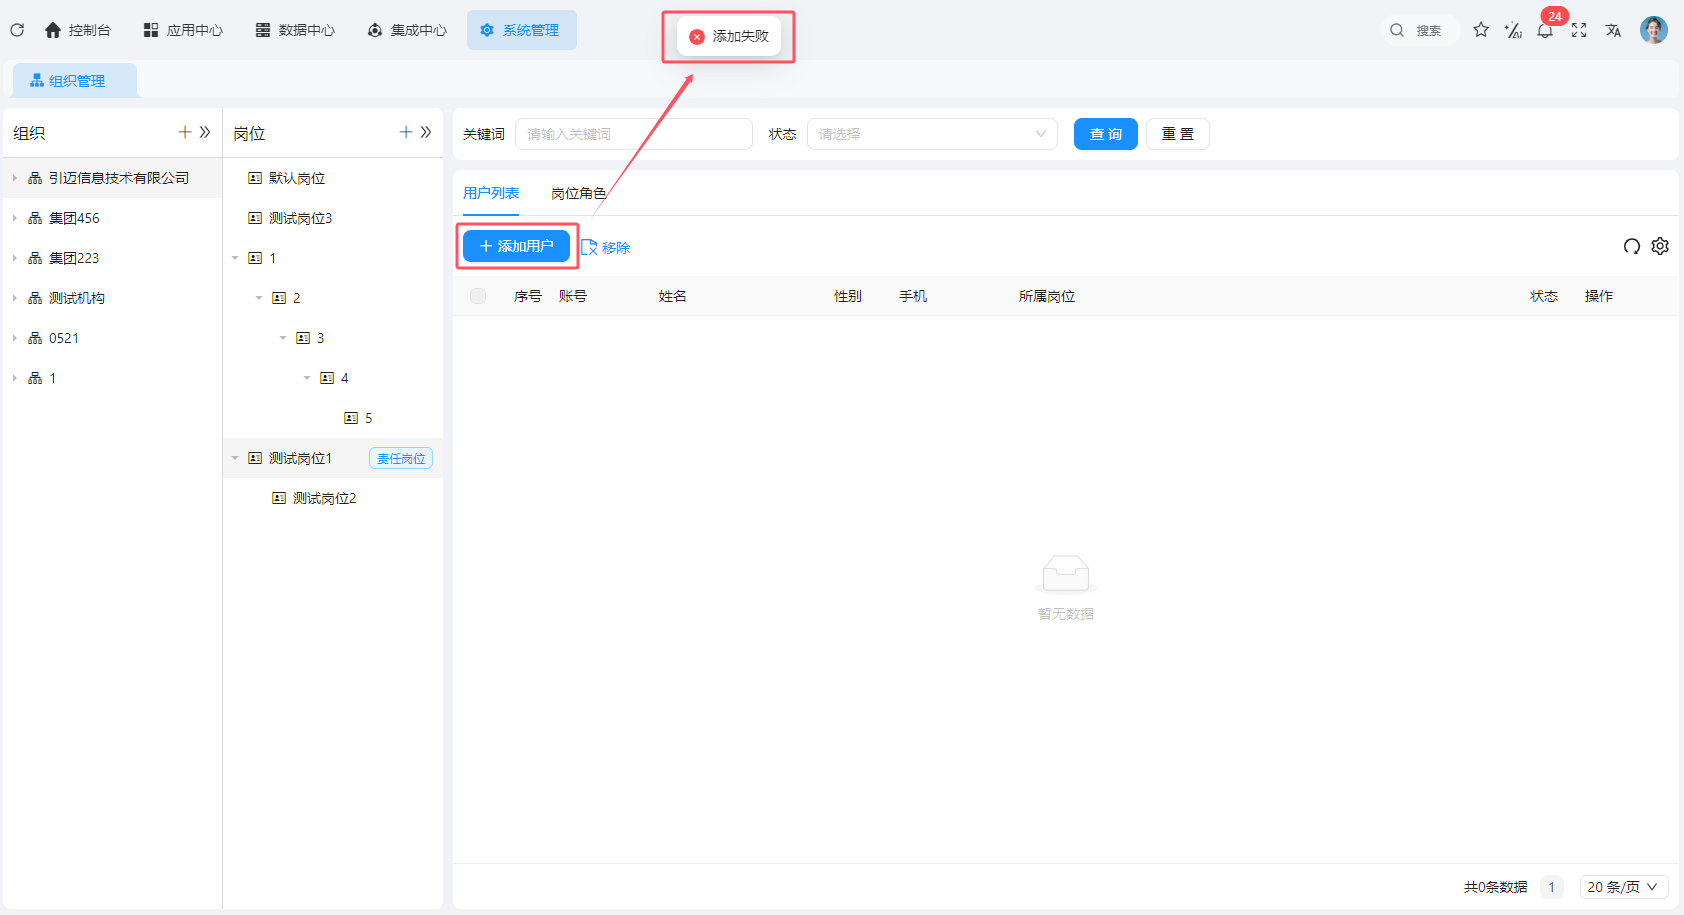This screenshot has width=1684, height=915.
Task: Open the 状态 filter dropdown
Action: coord(932,134)
